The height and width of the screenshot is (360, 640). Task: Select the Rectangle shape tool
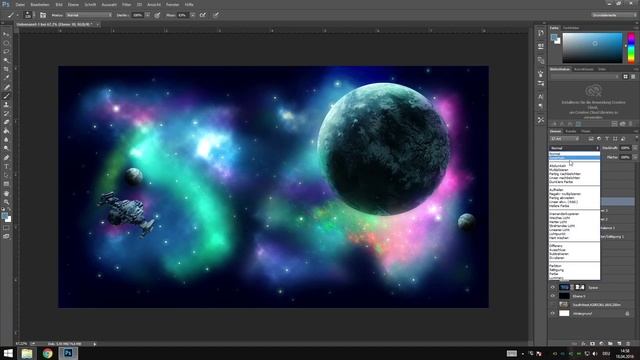coord(6,184)
